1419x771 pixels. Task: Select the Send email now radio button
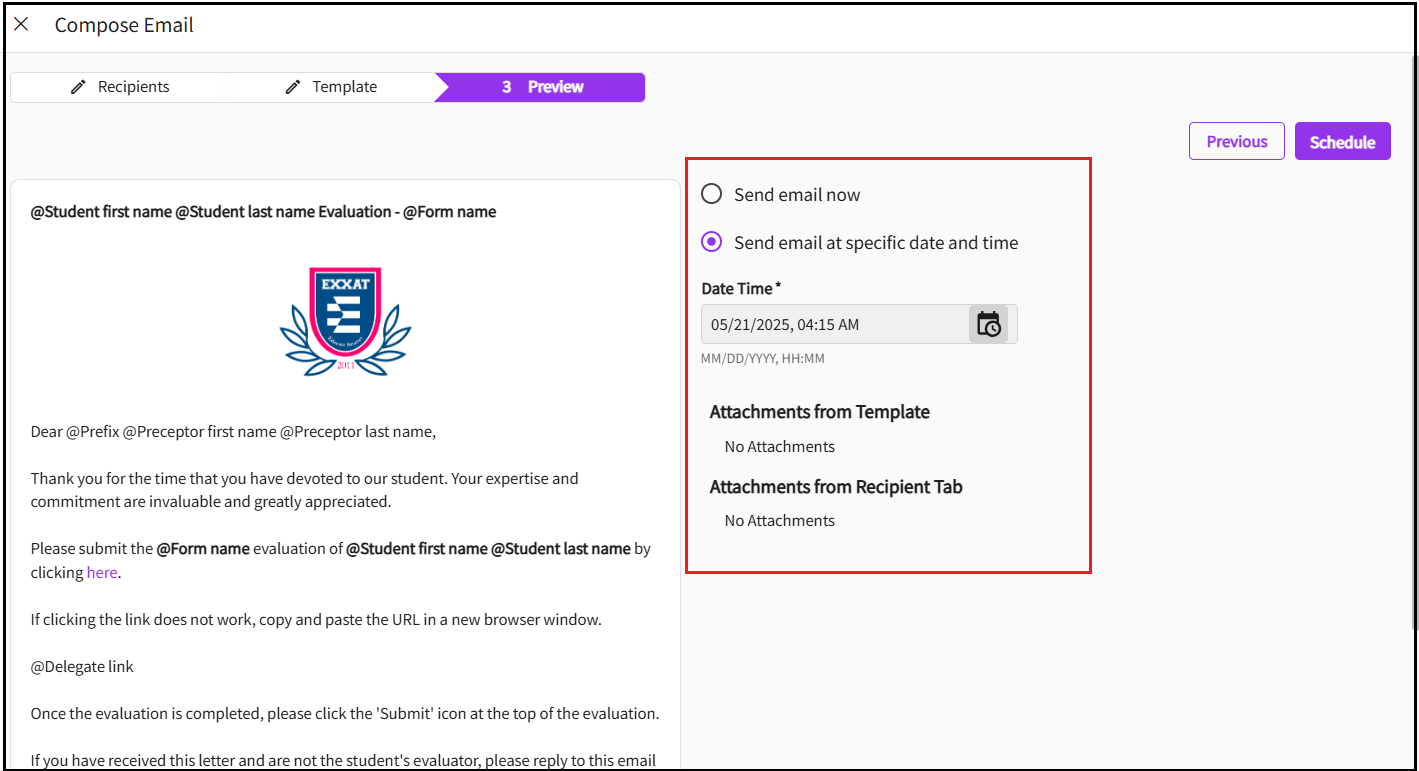click(x=711, y=194)
